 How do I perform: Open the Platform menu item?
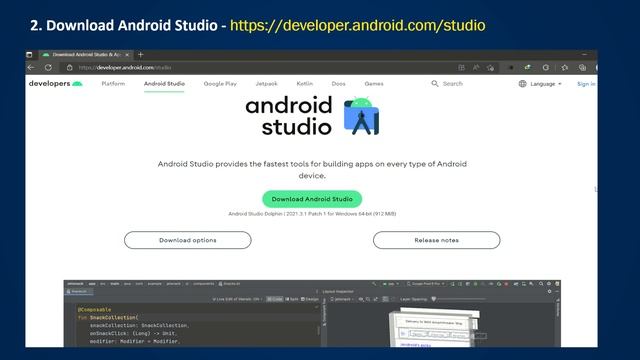pyautogui.click(x=113, y=84)
